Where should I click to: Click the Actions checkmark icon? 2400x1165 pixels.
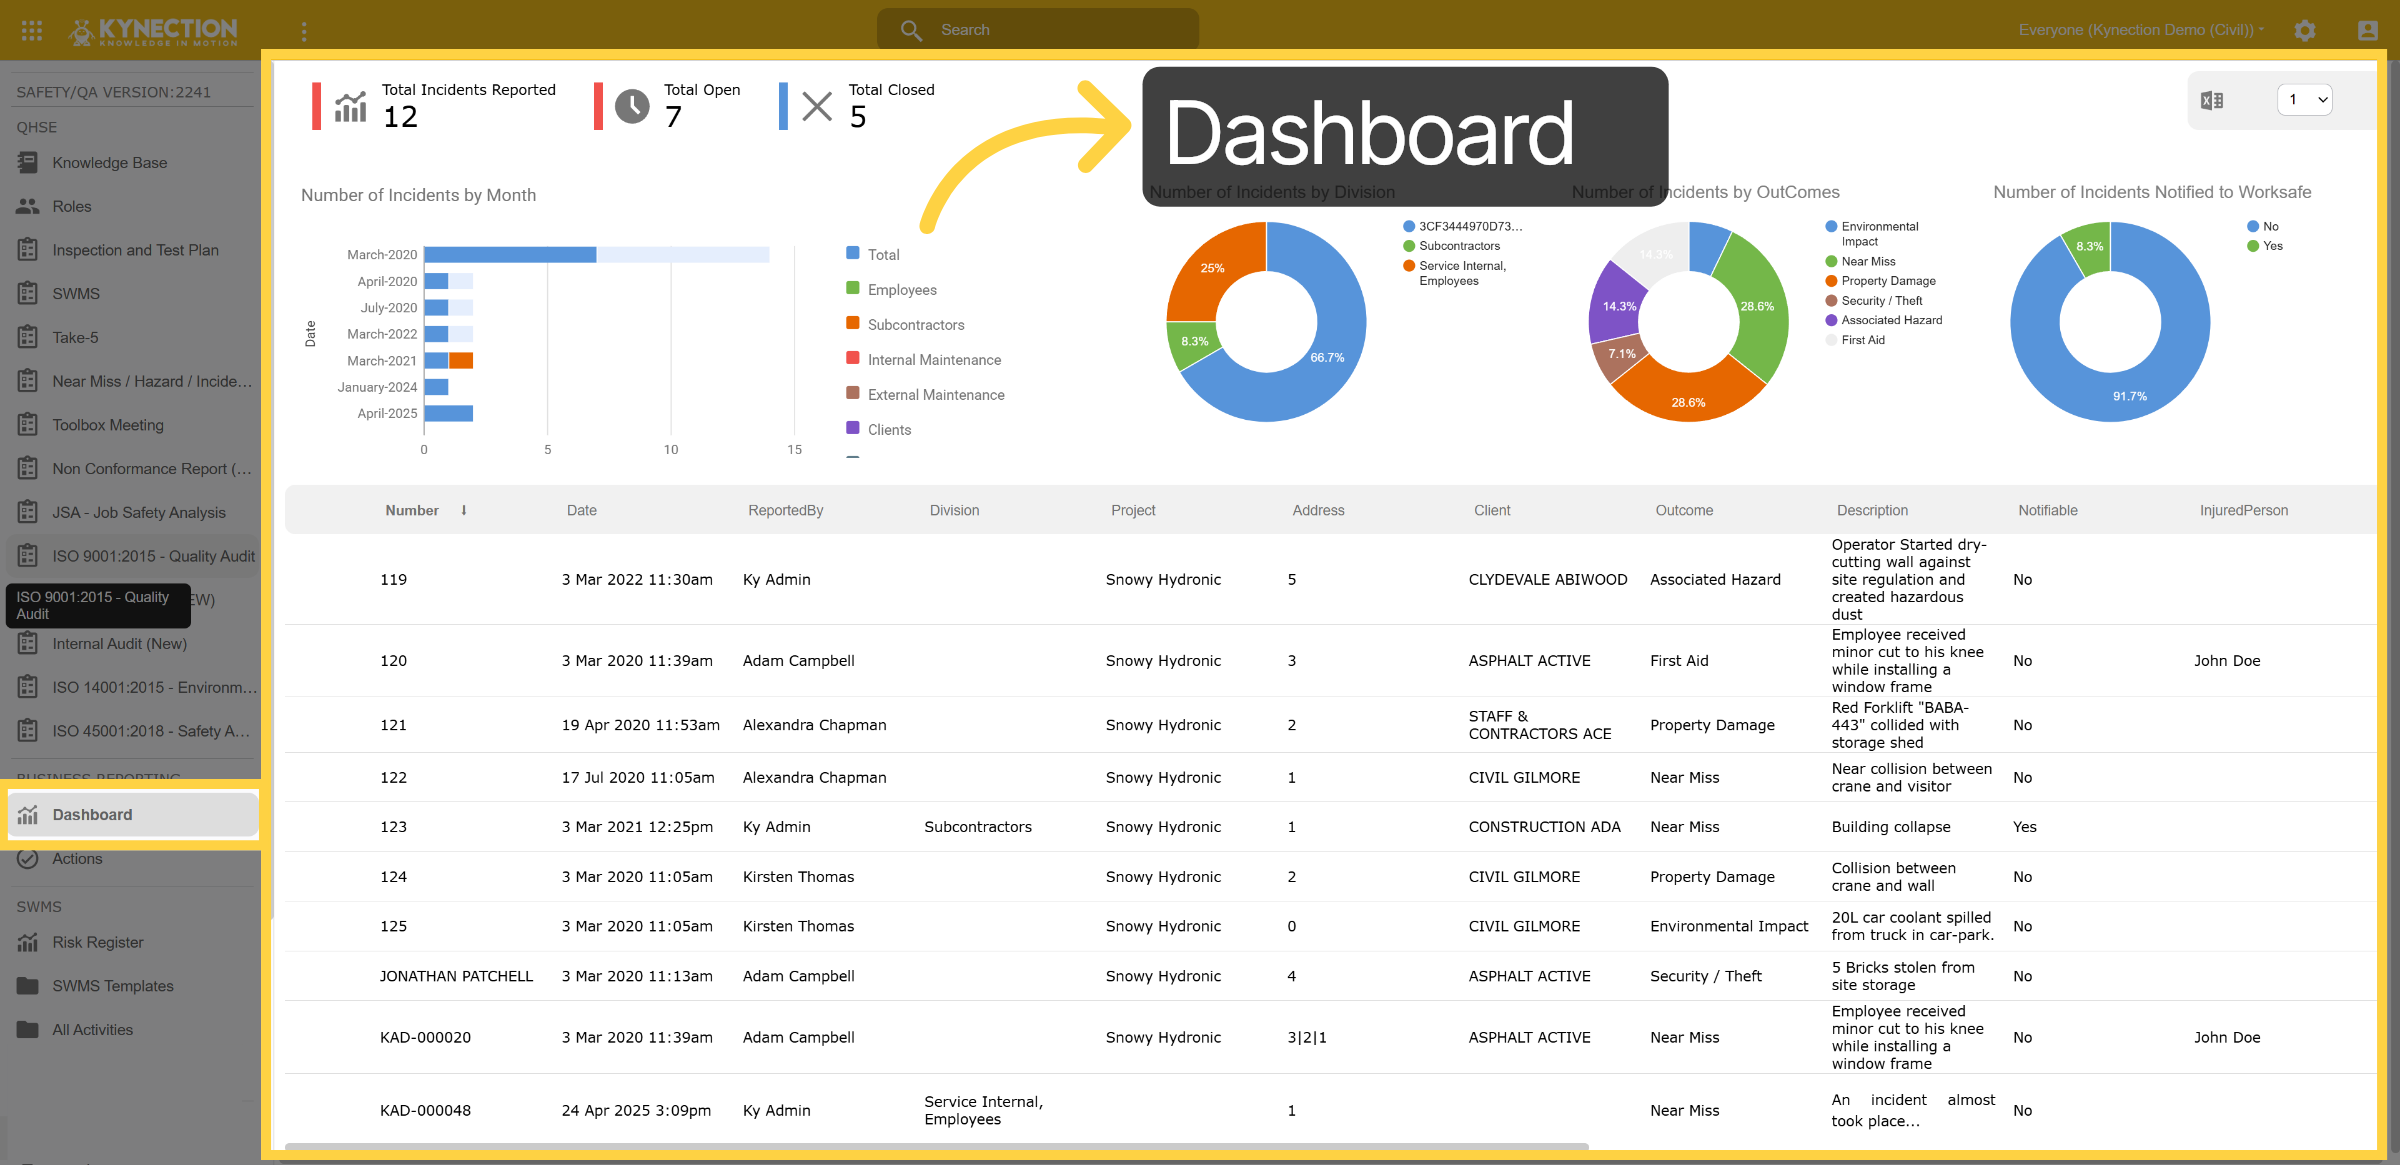[x=28, y=859]
